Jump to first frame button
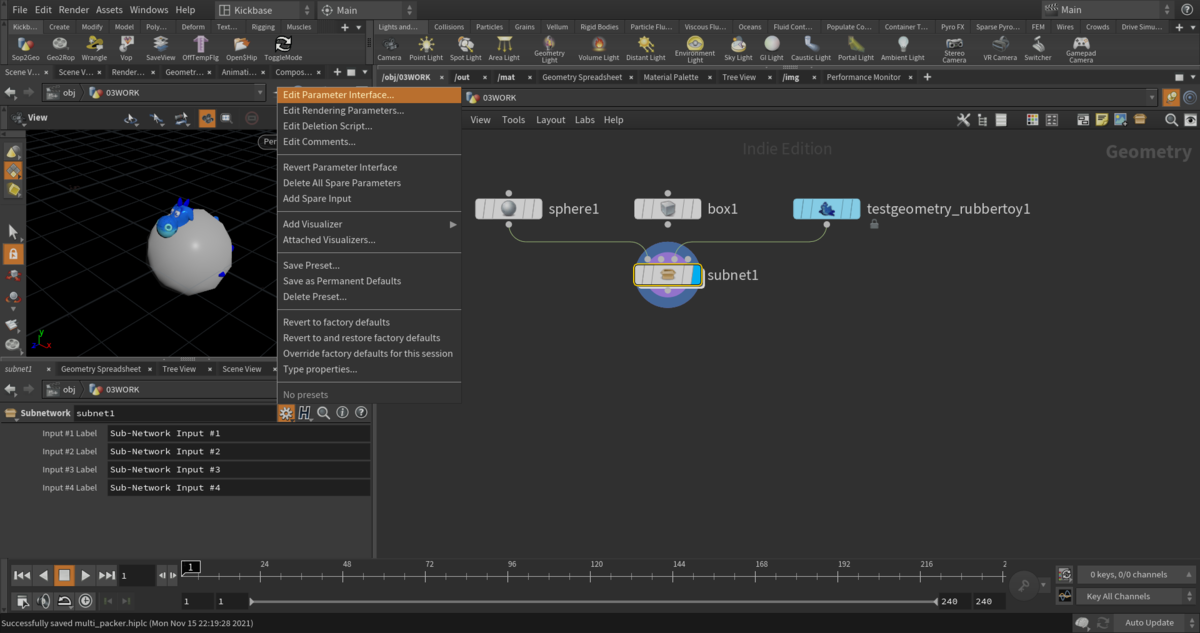 tap(22, 575)
